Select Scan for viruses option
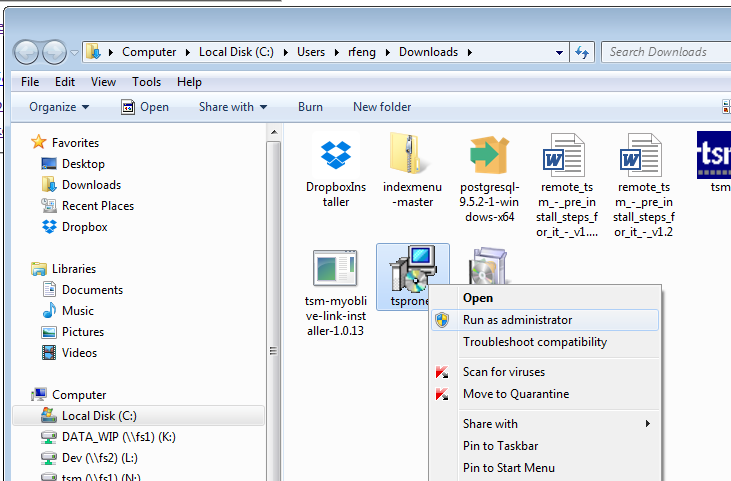The height and width of the screenshot is (481, 731). 503,372
